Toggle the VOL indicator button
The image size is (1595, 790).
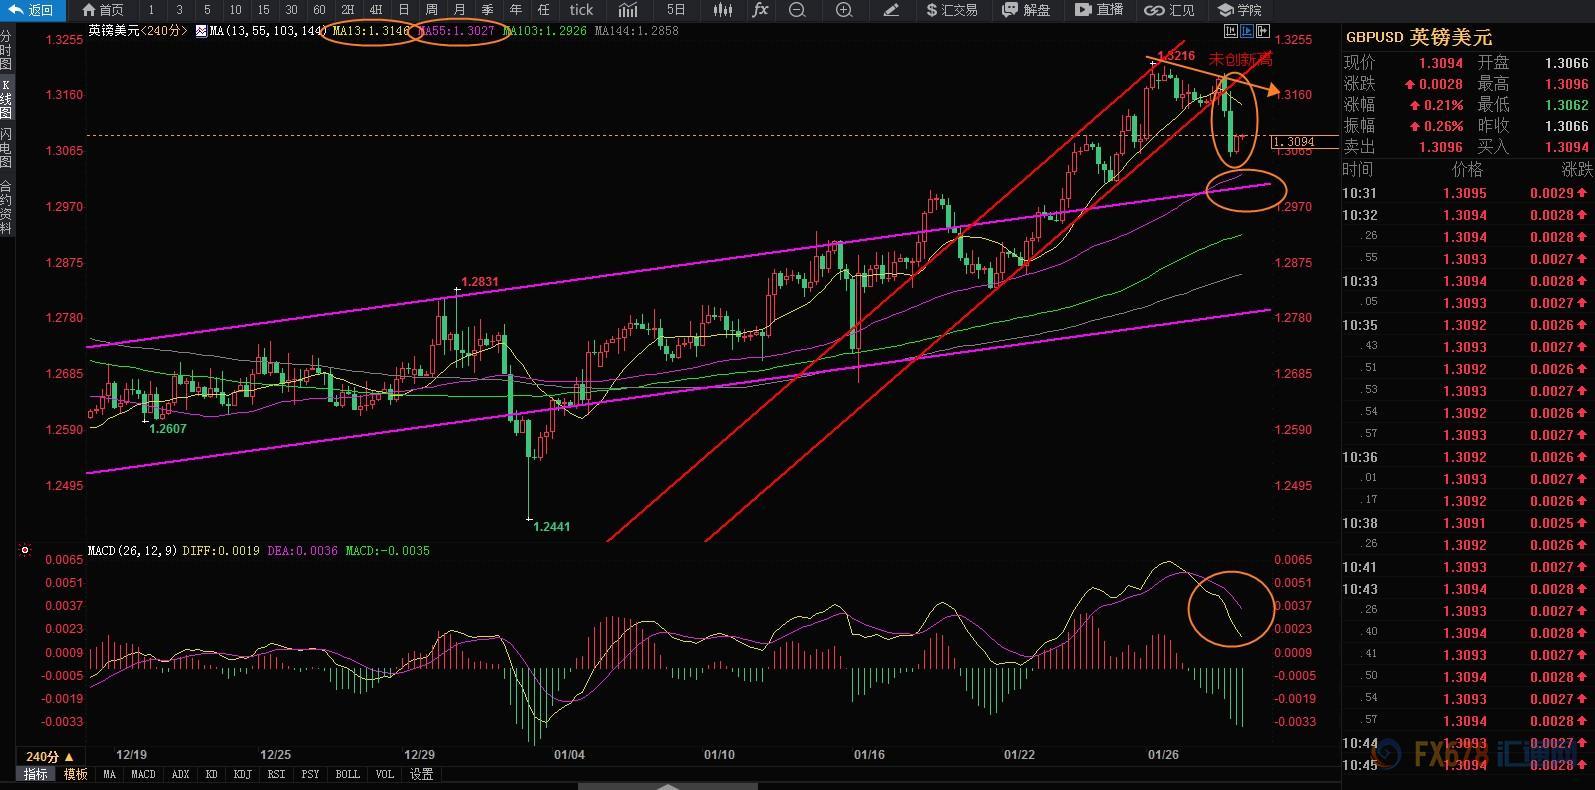(x=385, y=774)
